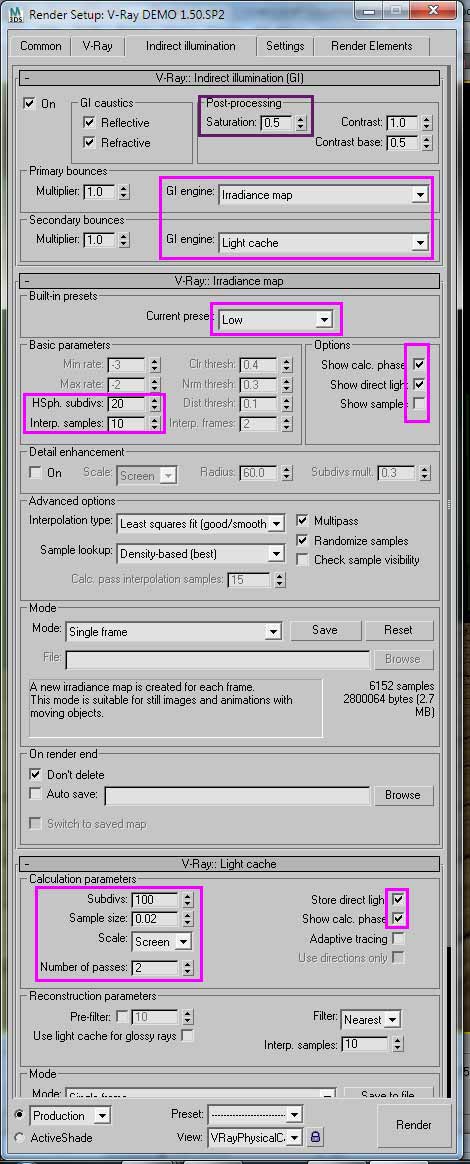Enable Adaptive tracing checkbox

pyautogui.click(x=399, y=938)
